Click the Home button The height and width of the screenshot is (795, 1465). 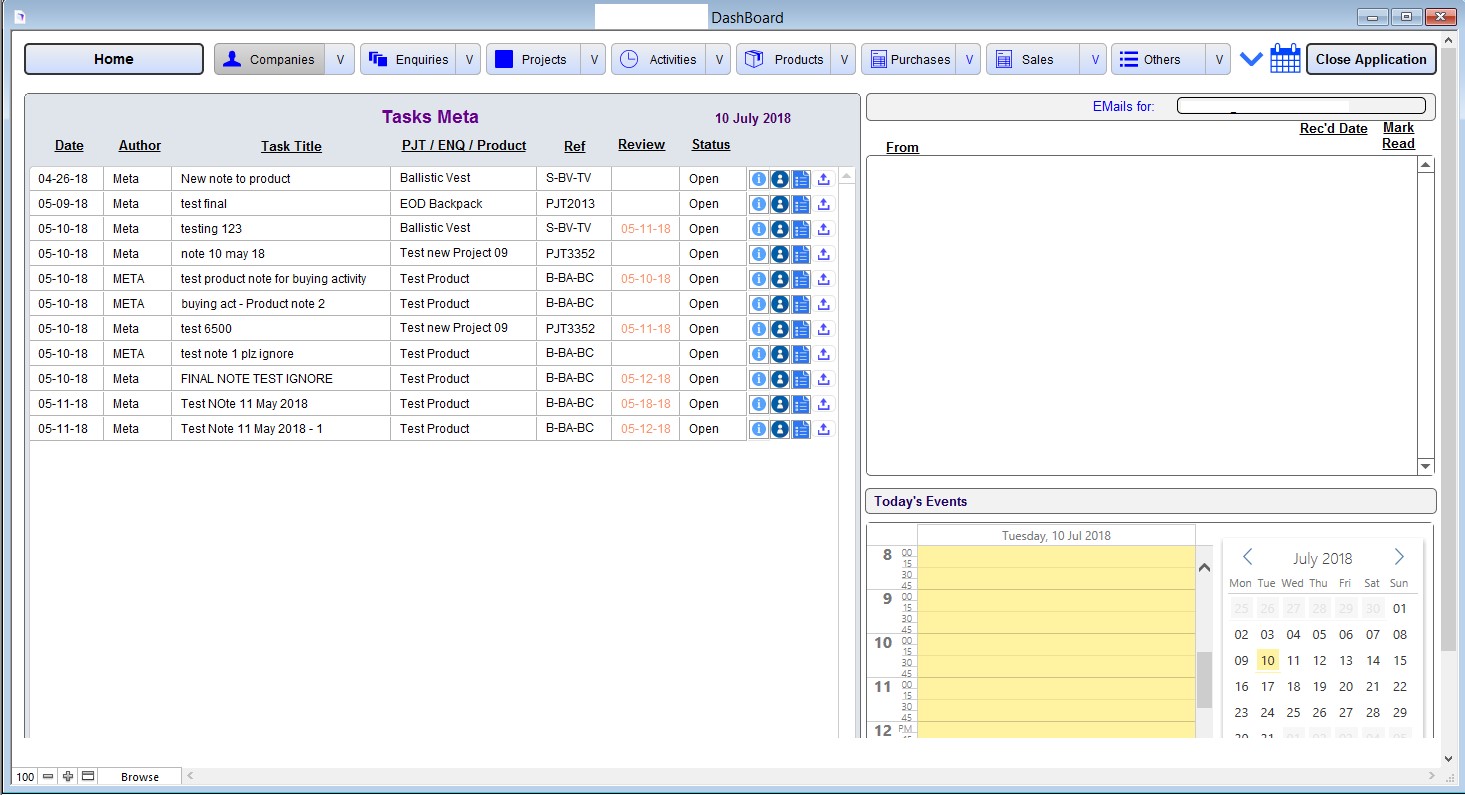point(114,59)
